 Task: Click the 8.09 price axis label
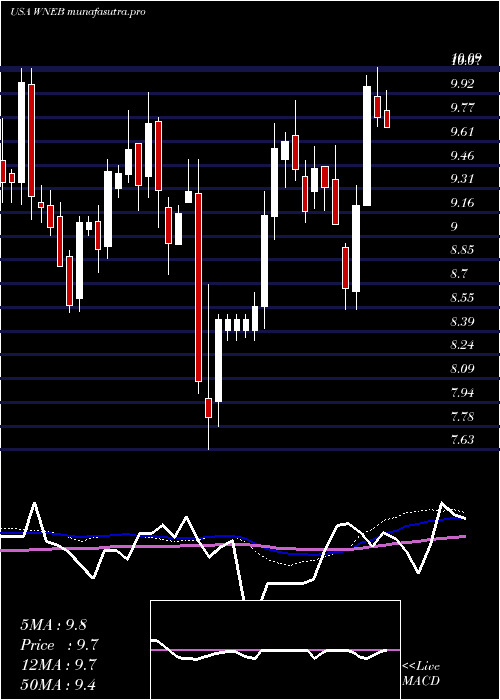tap(463, 369)
